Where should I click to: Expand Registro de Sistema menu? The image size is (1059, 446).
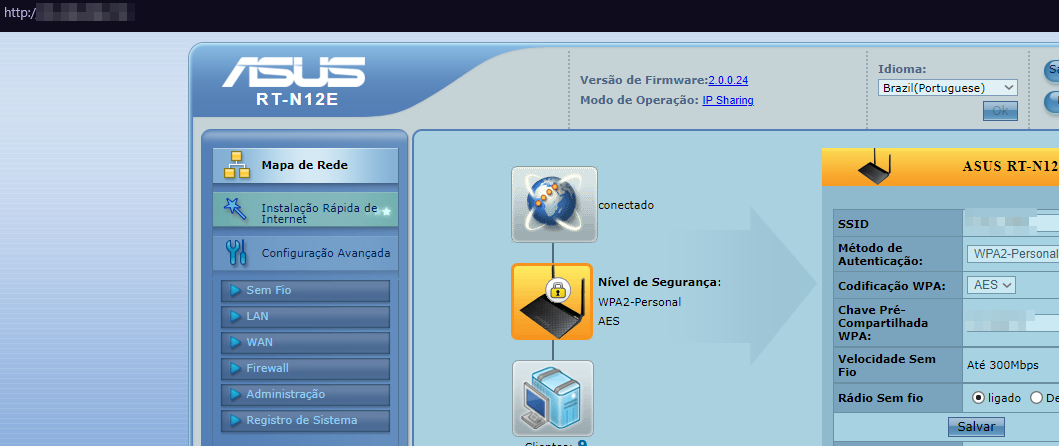[x=305, y=420]
